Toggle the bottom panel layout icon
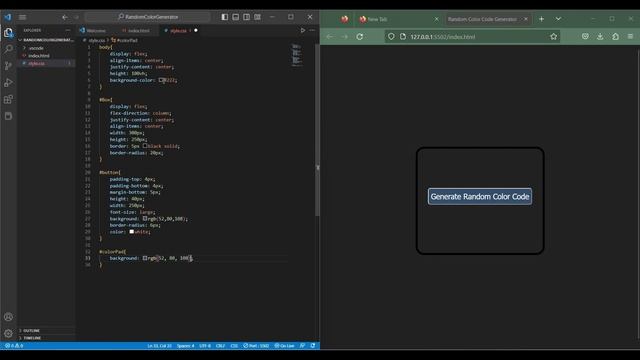This screenshot has height=360, width=640. (x=236, y=17)
